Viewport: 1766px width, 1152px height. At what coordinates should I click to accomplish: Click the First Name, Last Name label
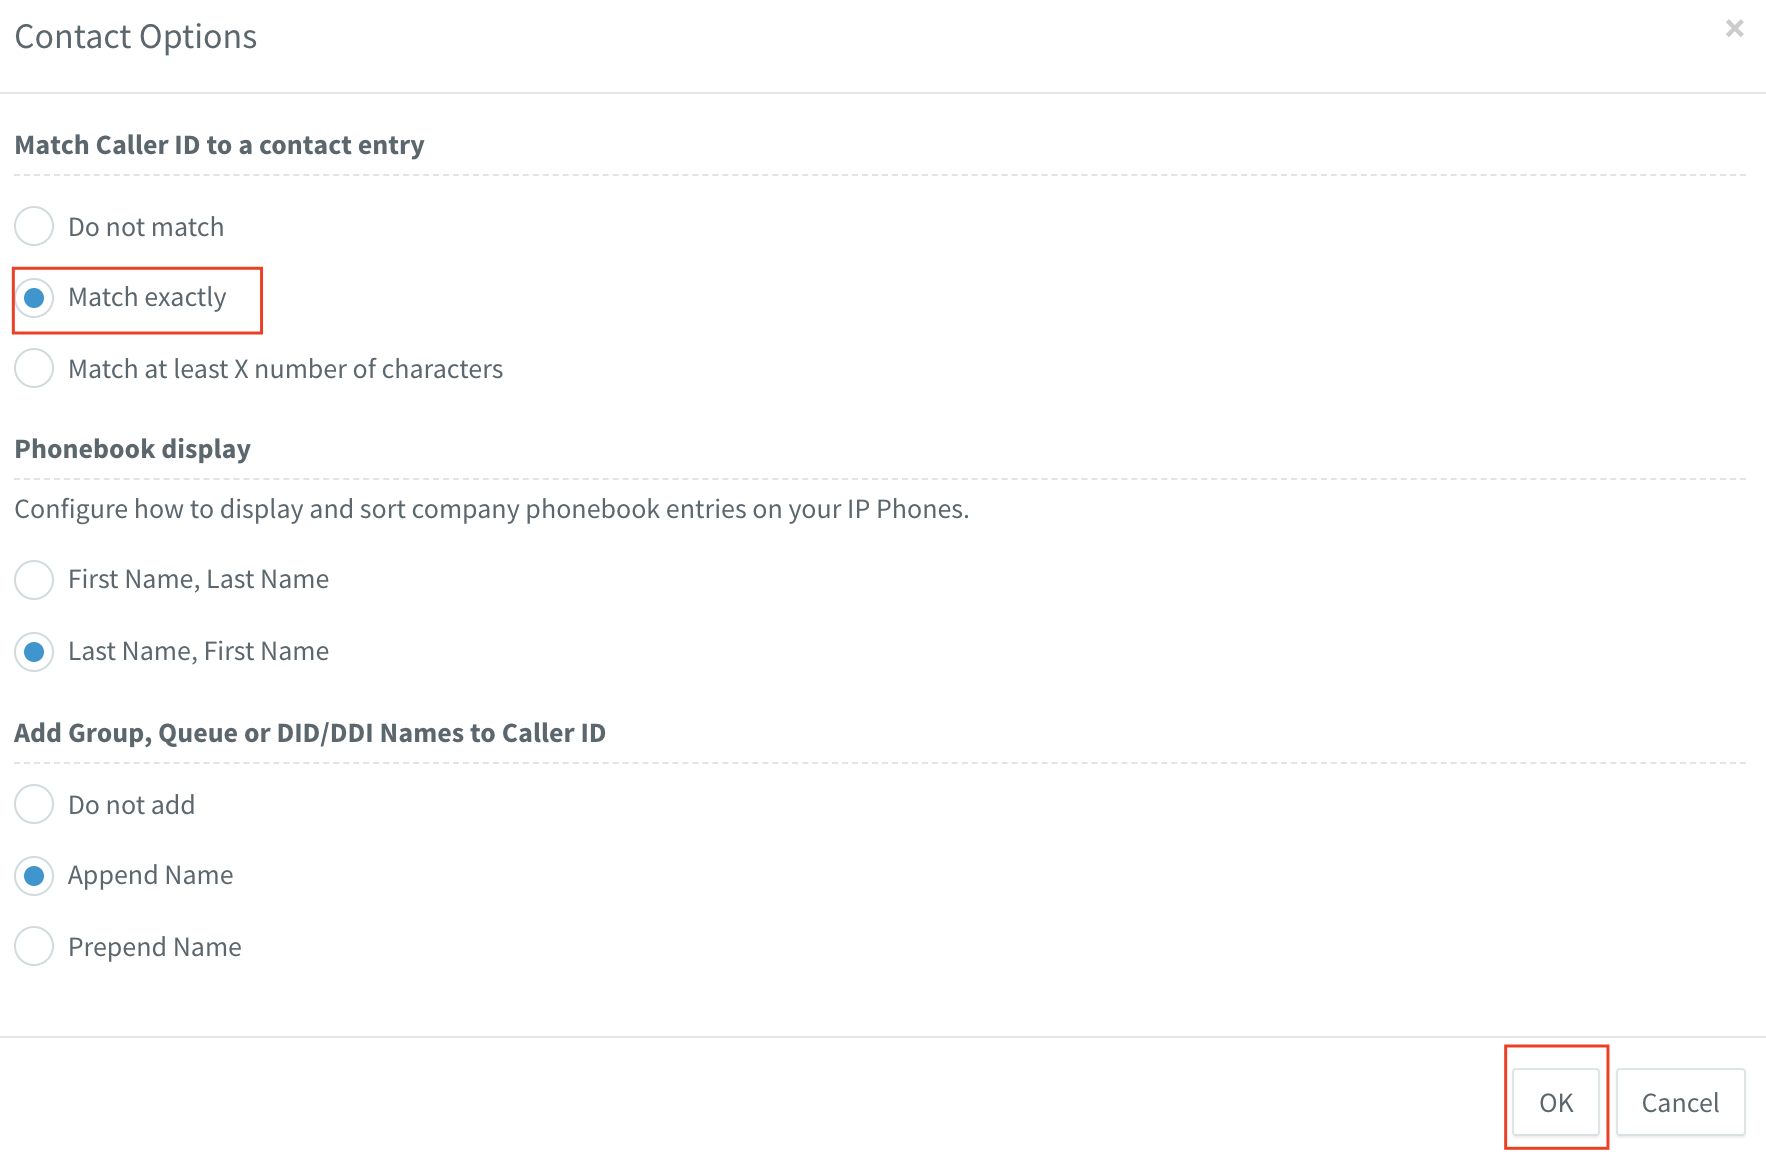pos(198,580)
